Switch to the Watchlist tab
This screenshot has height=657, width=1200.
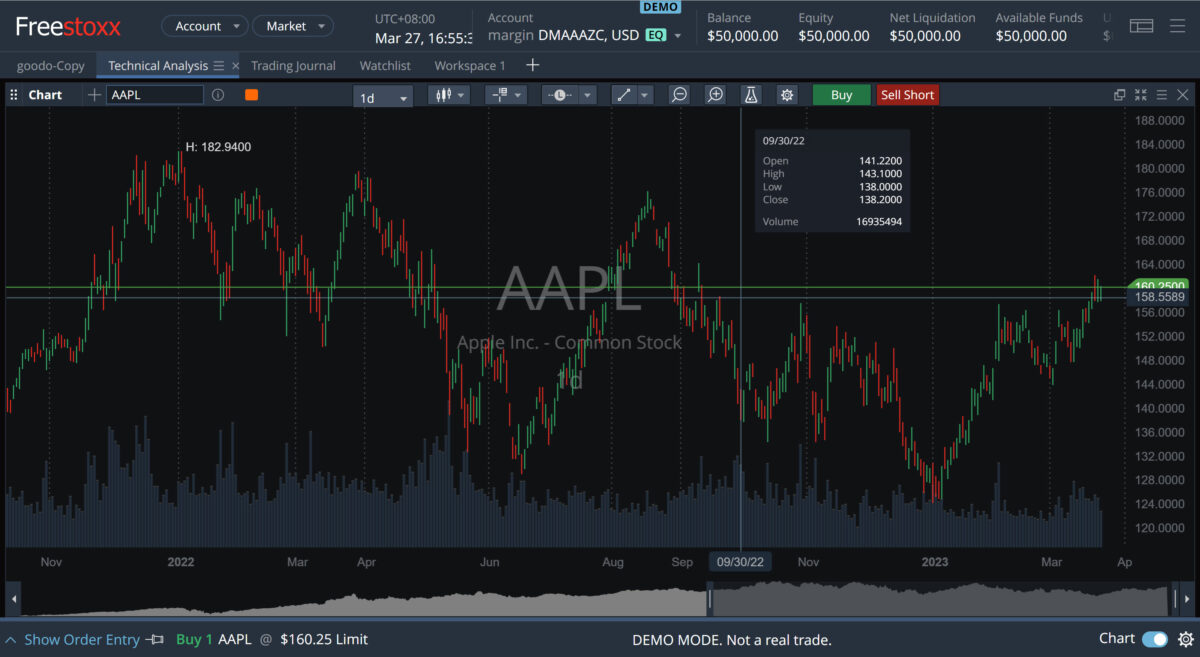(385, 66)
